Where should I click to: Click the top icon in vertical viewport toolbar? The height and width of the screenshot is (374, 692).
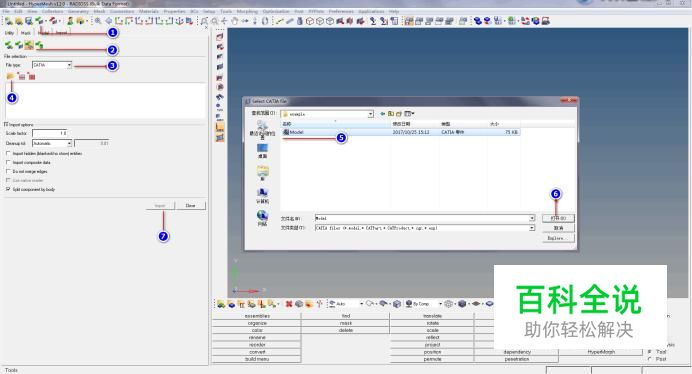(220, 37)
